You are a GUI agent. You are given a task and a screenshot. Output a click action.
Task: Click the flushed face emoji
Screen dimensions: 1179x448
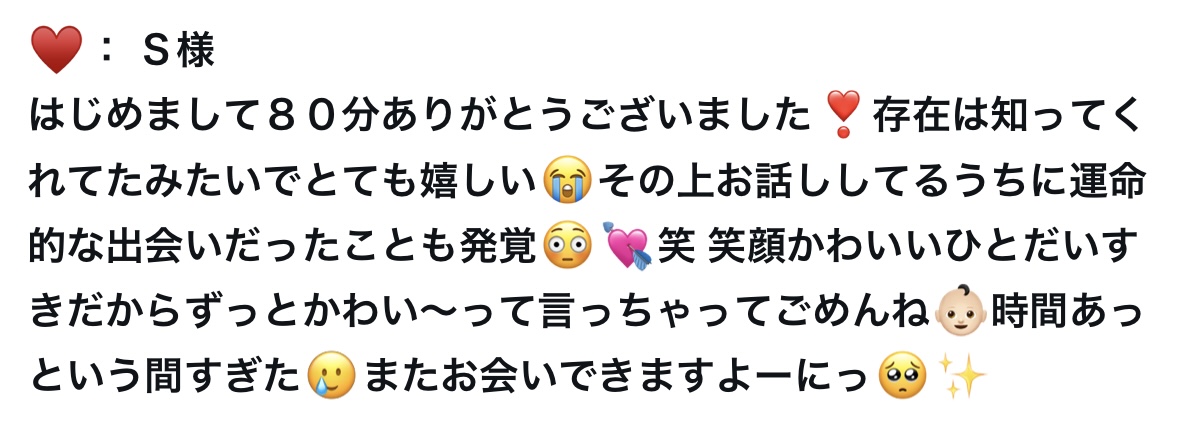[x=568, y=245]
